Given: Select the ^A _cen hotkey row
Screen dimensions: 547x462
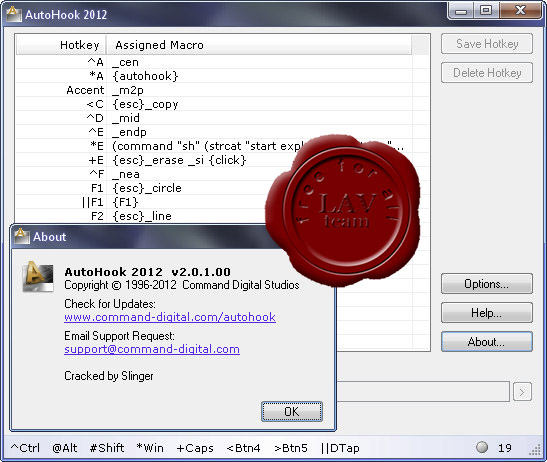Looking at the screenshot, I should (x=223, y=62).
